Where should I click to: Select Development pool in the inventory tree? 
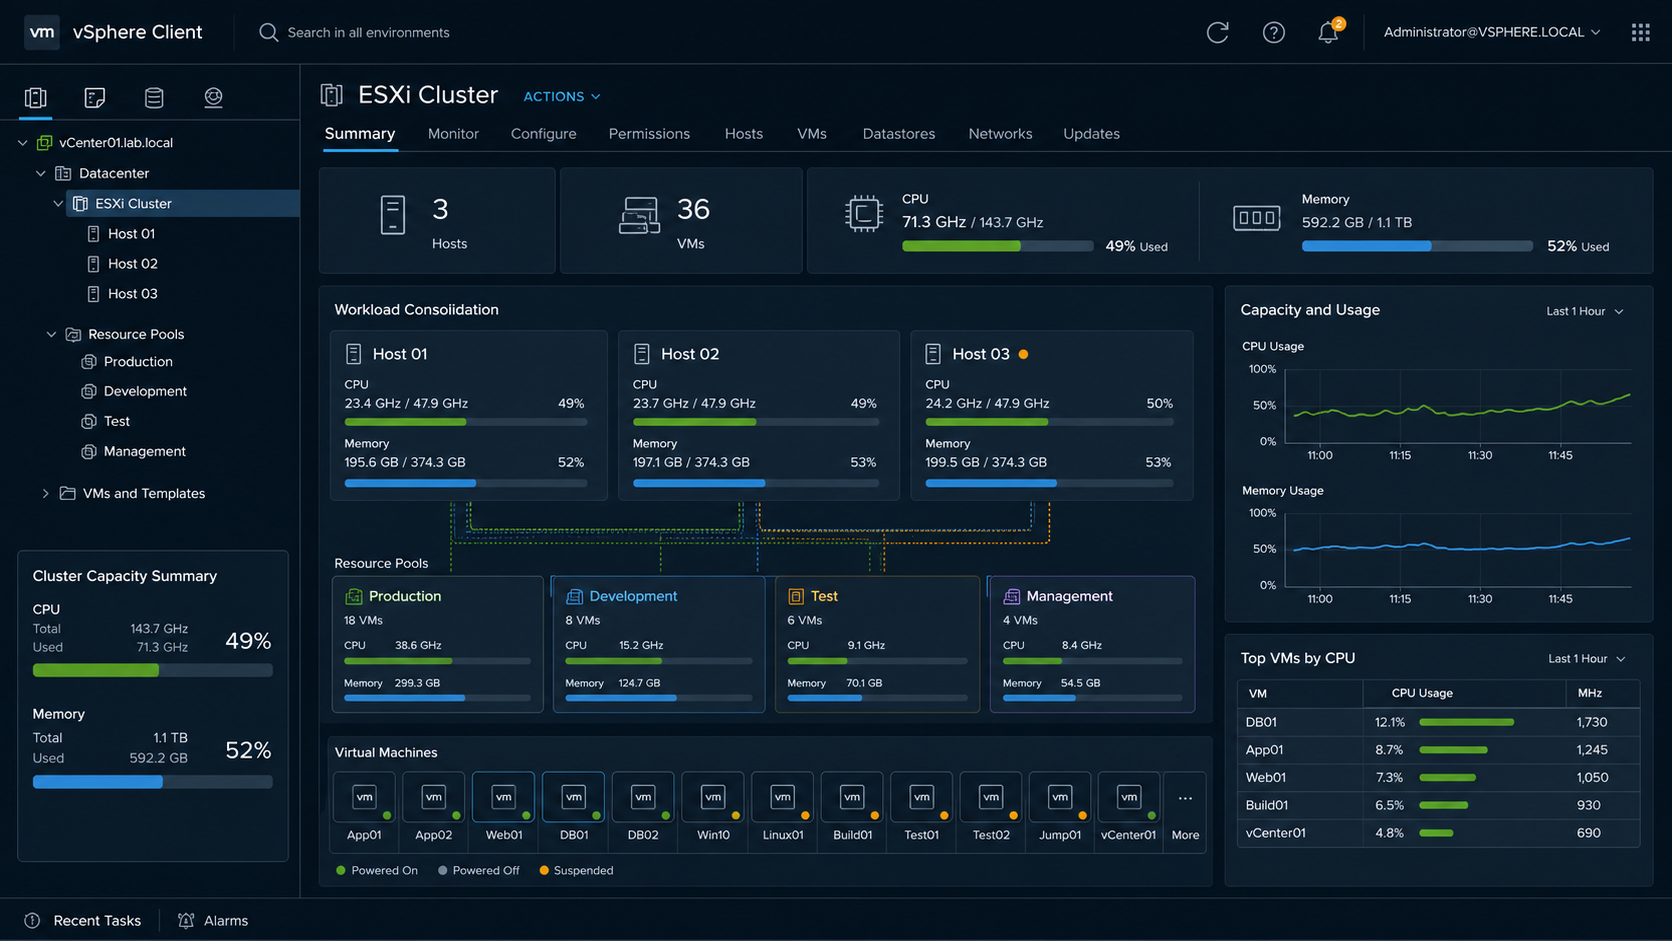coord(145,391)
